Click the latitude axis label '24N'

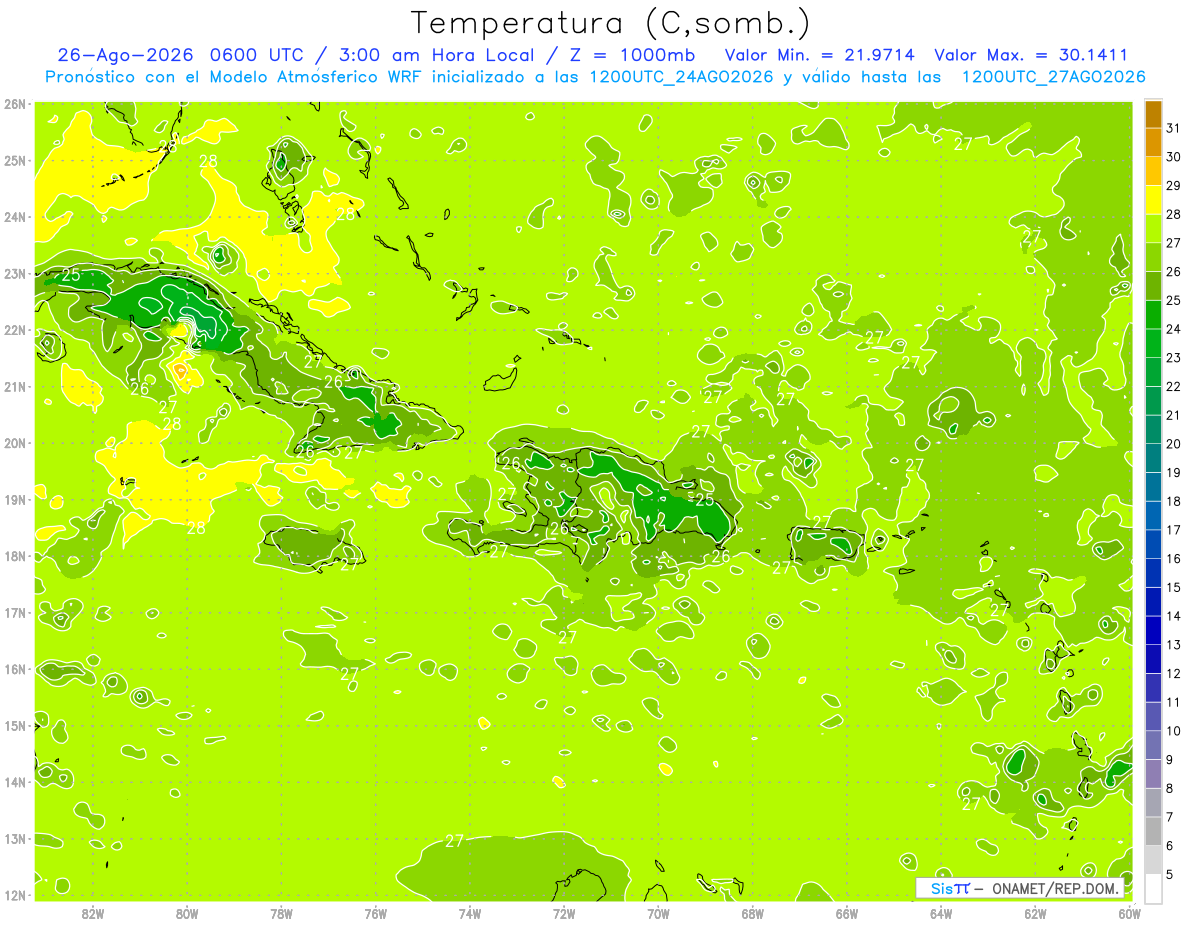click(15, 217)
